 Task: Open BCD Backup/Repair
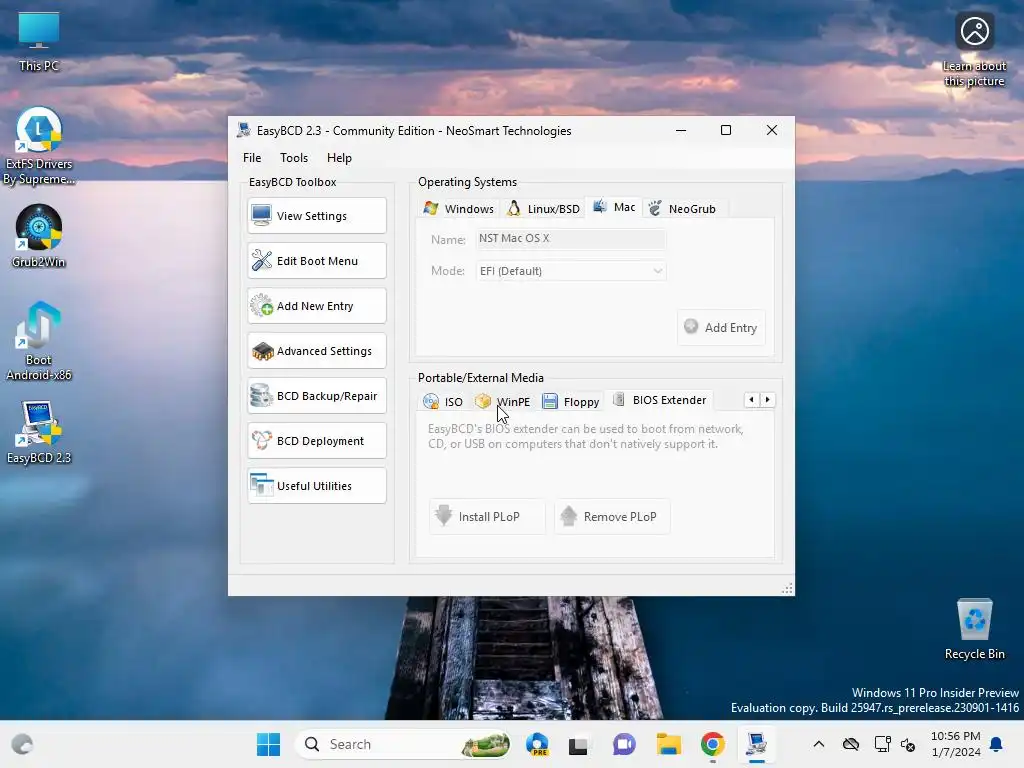317,396
